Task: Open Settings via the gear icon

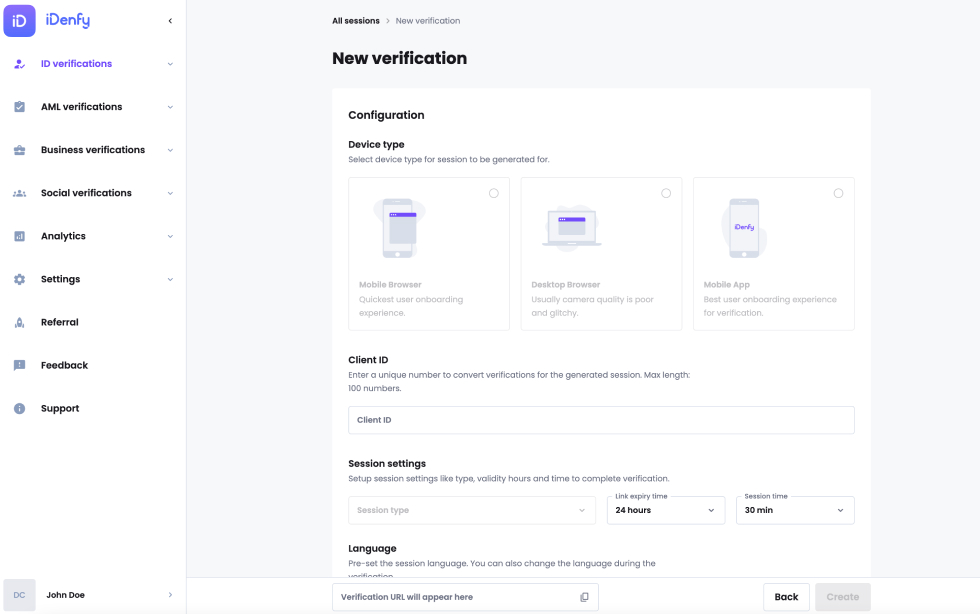Action: pyautogui.click(x=21, y=279)
